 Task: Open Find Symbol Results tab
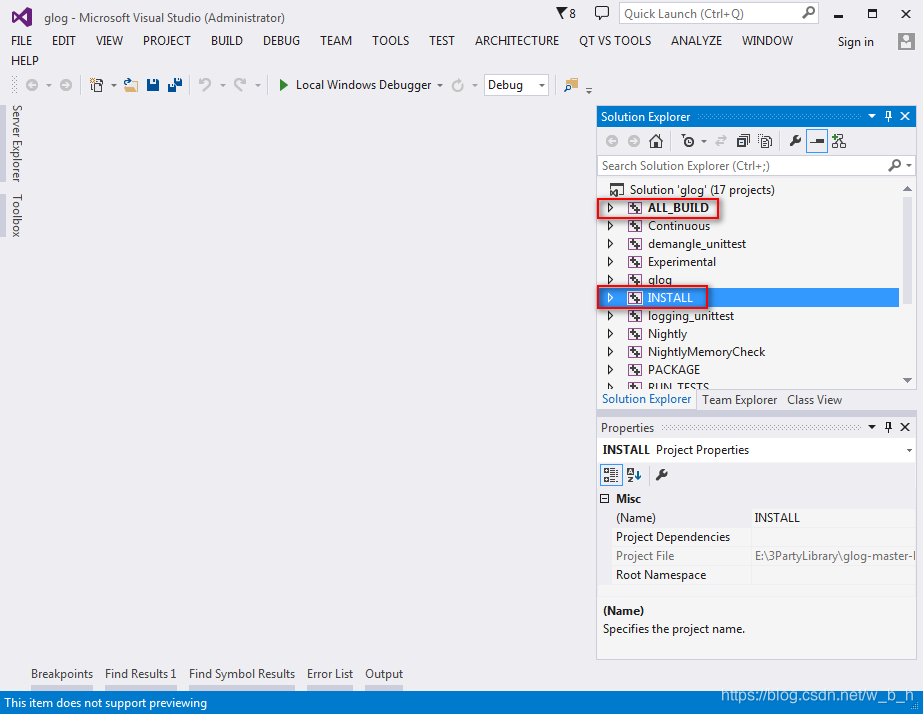tap(242, 674)
